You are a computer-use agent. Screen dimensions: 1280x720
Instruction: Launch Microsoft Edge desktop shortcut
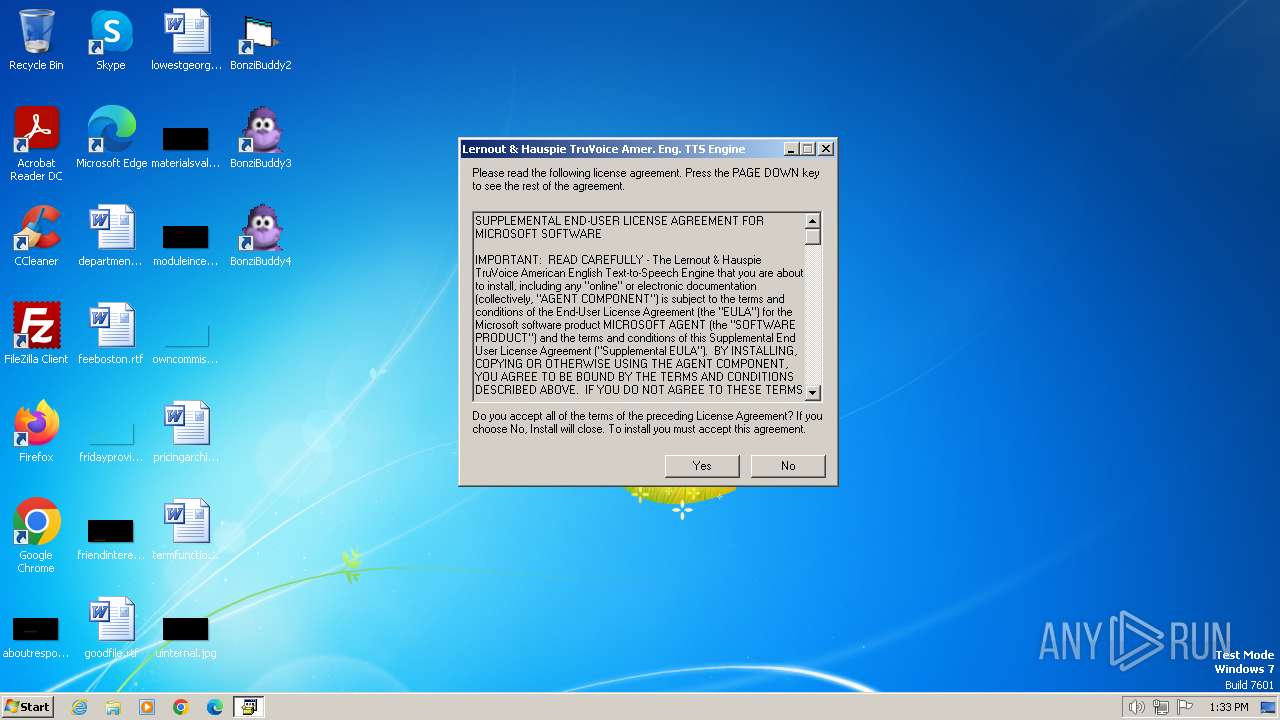coord(111,138)
